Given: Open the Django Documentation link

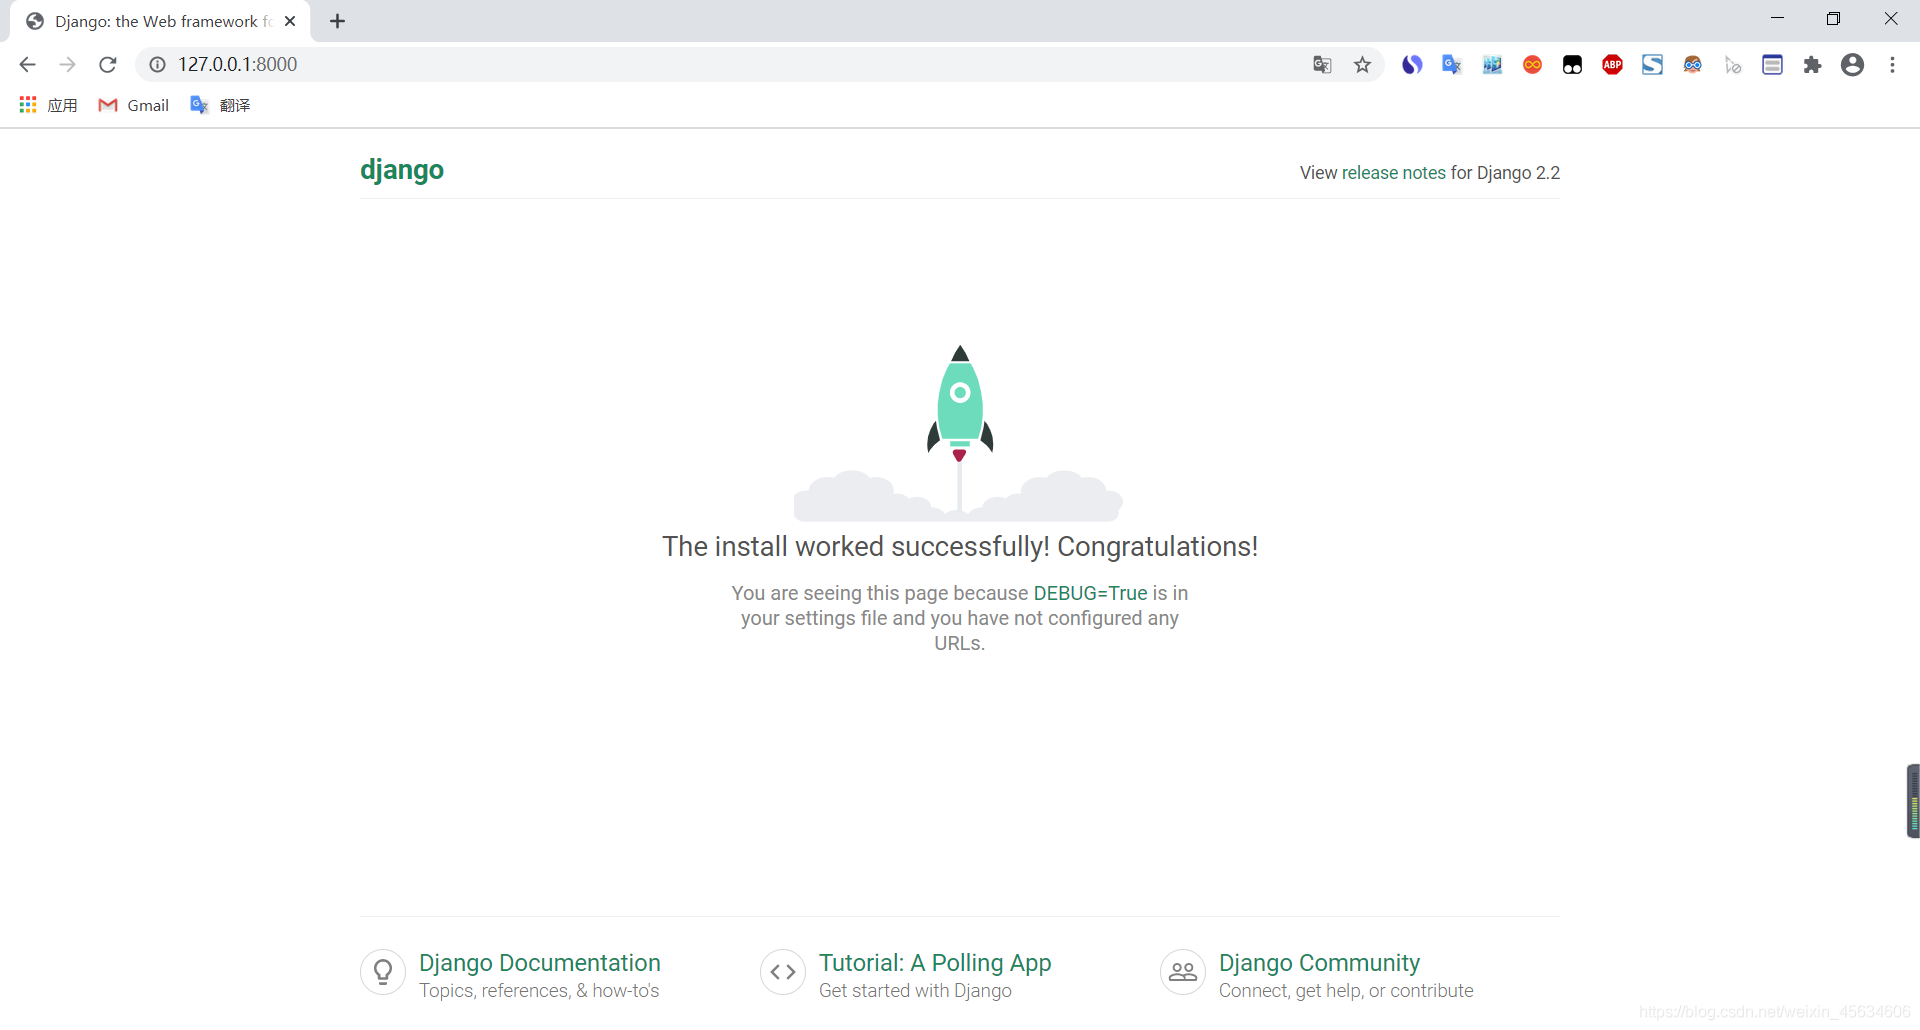Looking at the screenshot, I should click(540, 963).
